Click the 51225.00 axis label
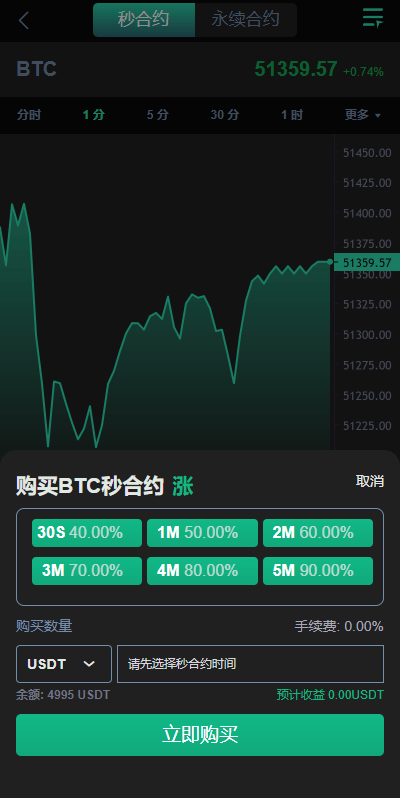Viewport: 400px width, 798px height. coord(367,426)
